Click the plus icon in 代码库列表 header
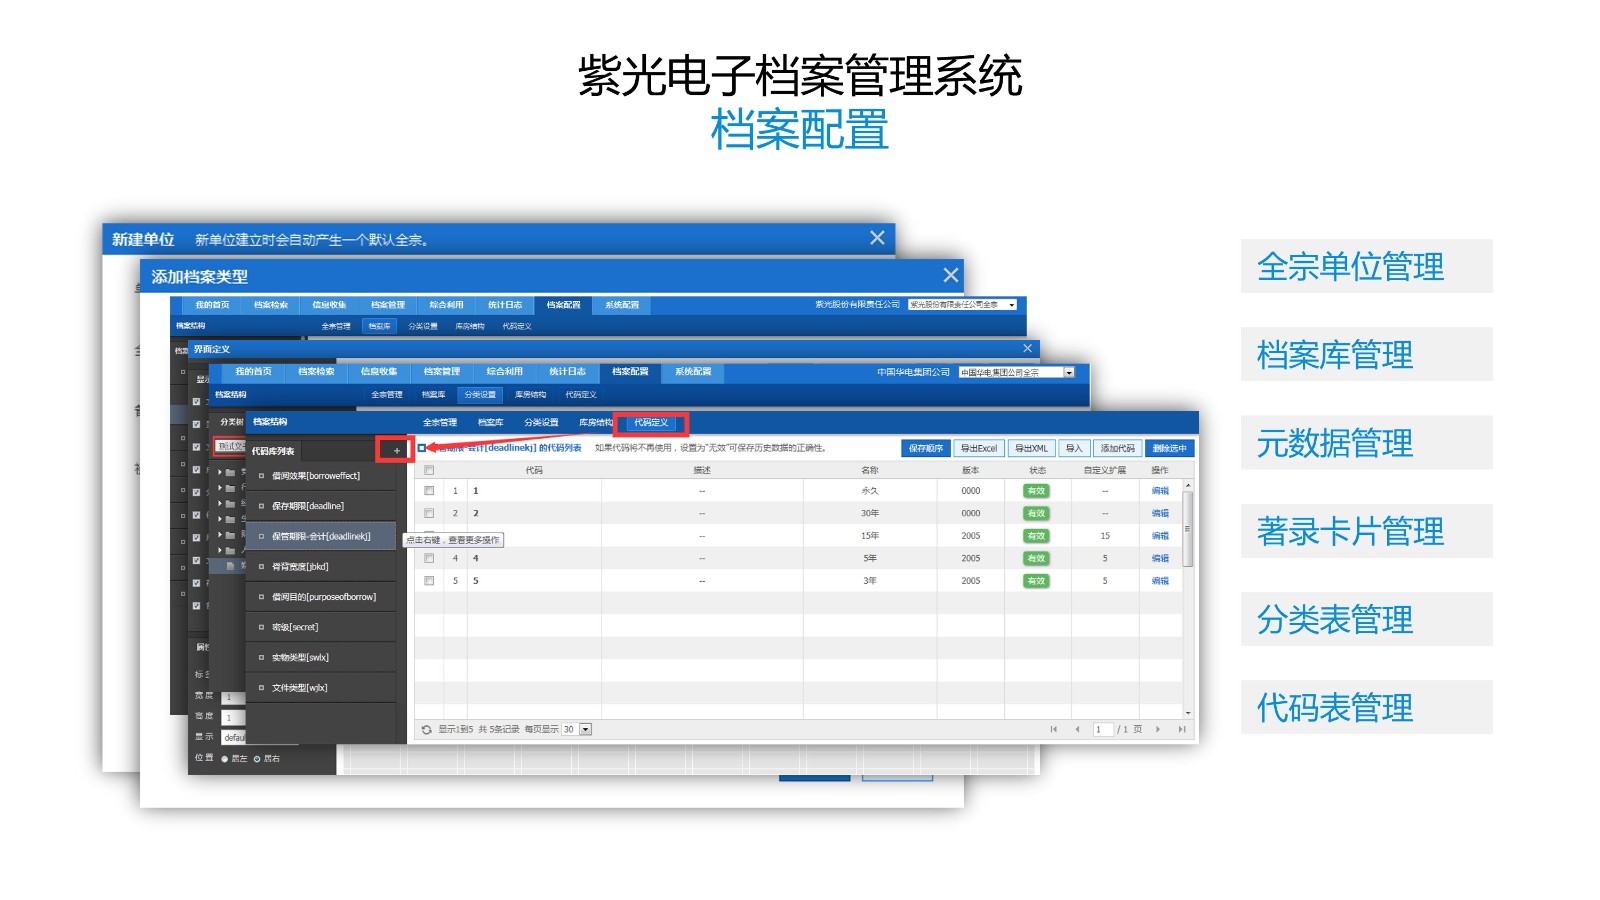The height and width of the screenshot is (900, 1600). [x=397, y=451]
